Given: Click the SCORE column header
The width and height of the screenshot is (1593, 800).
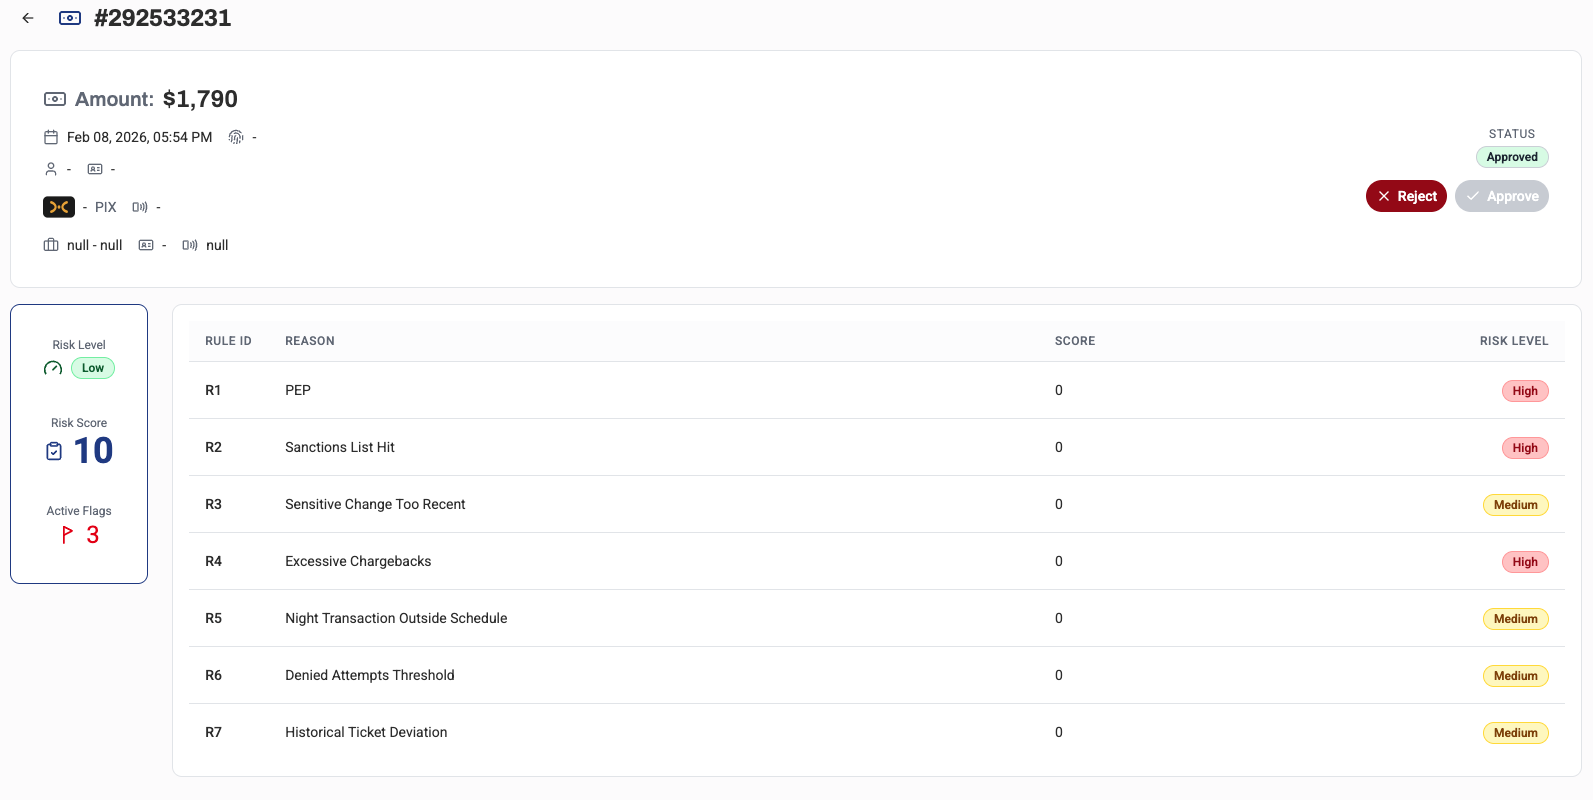Looking at the screenshot, I should pos(1074,341).
